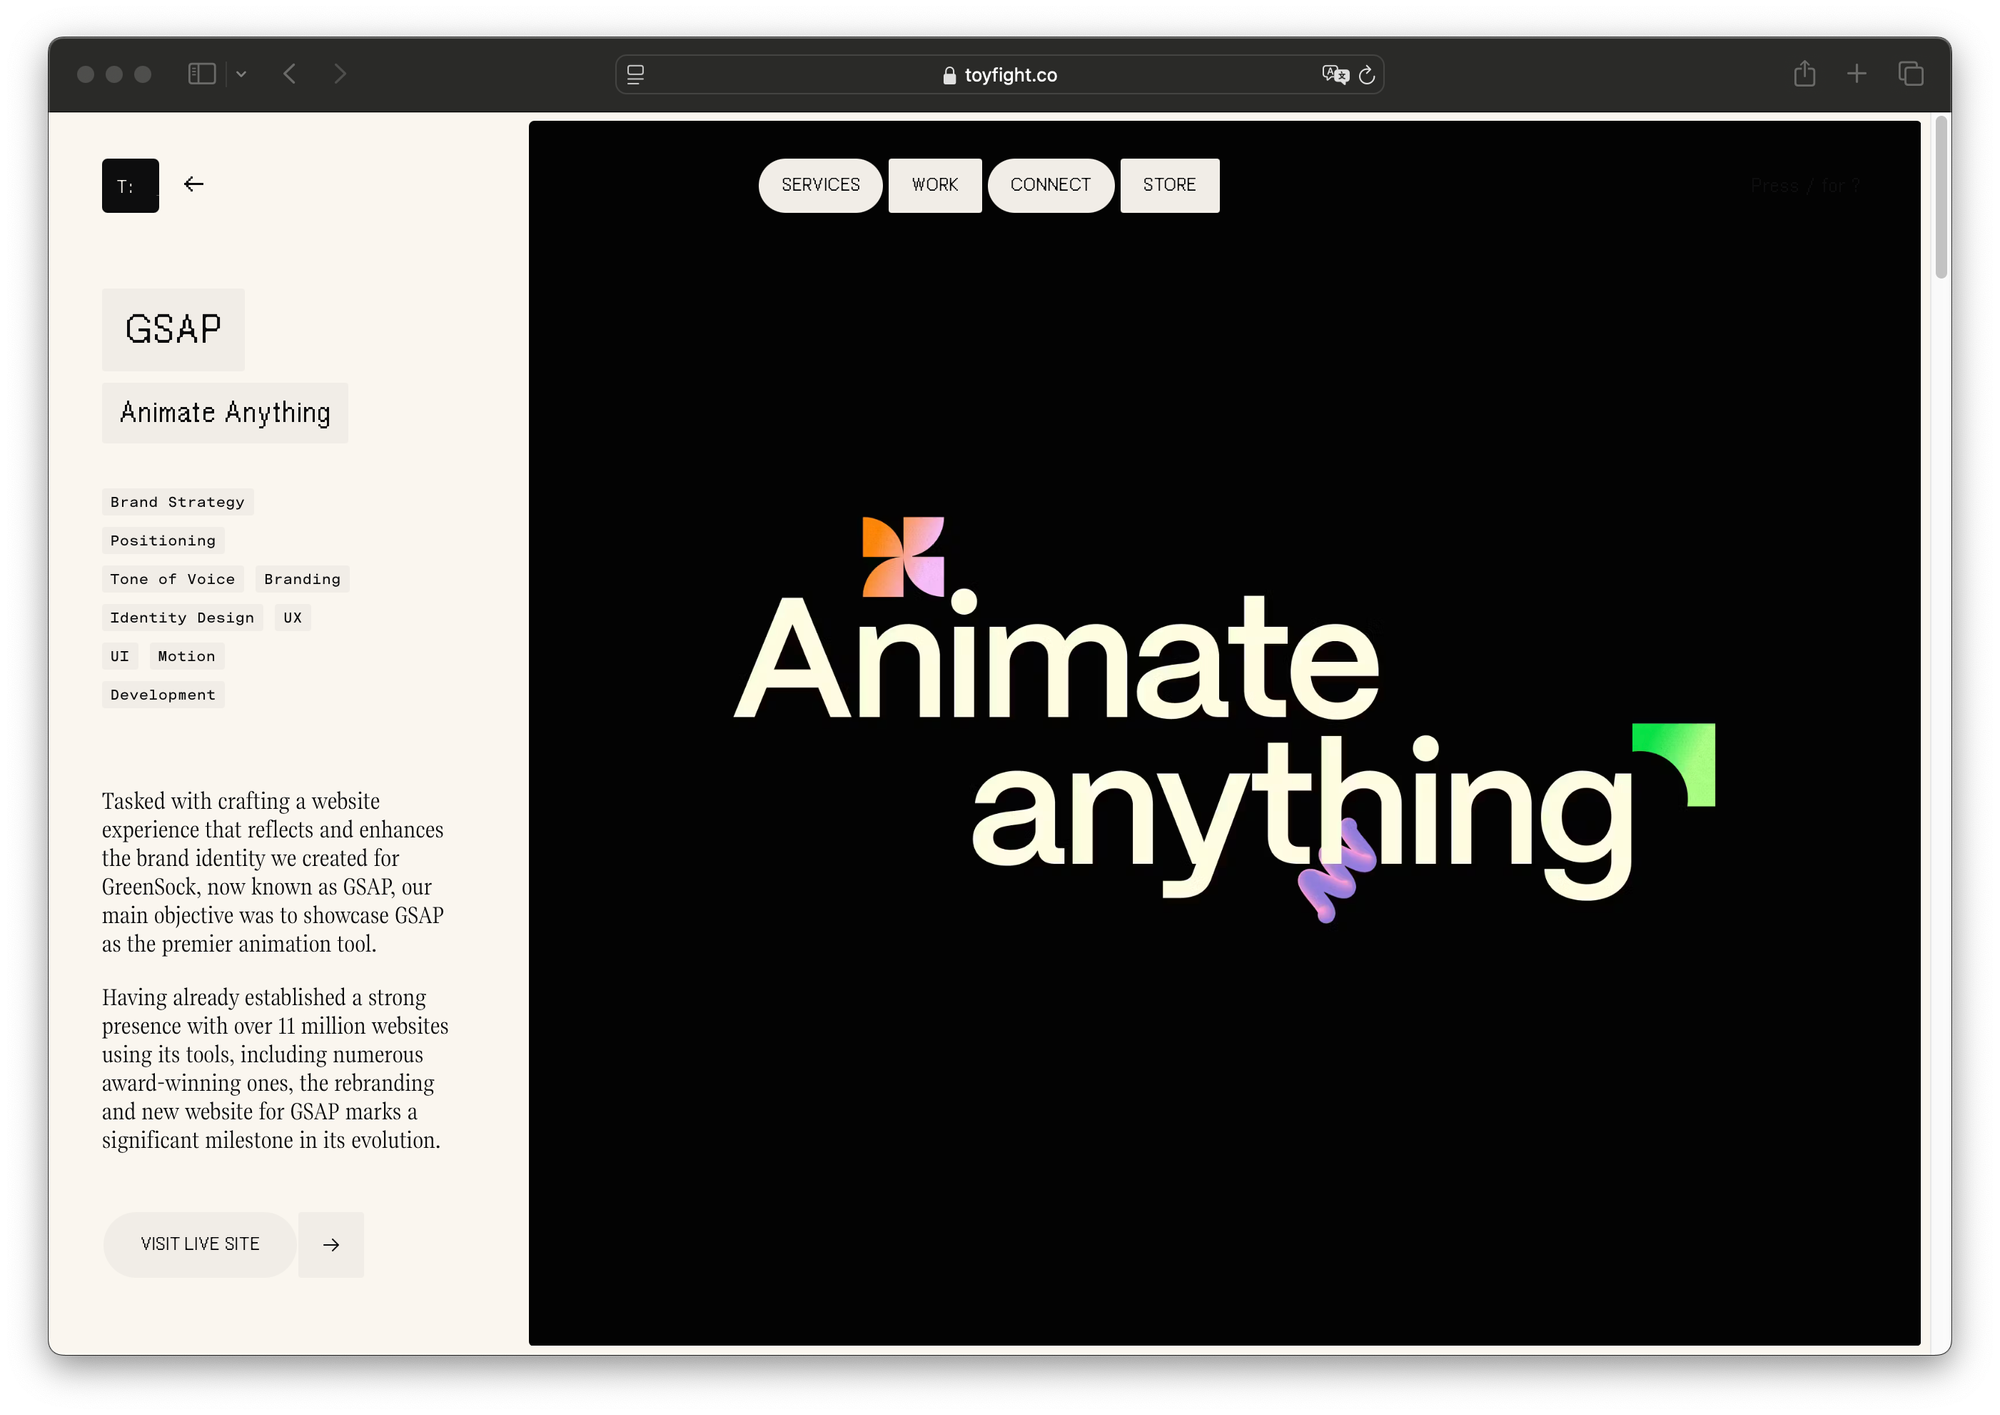The width and height of the screenshot is (2000, 1415).
Task: Click the arrow button beside Visit Live Site
Action: coord(331,1245)
